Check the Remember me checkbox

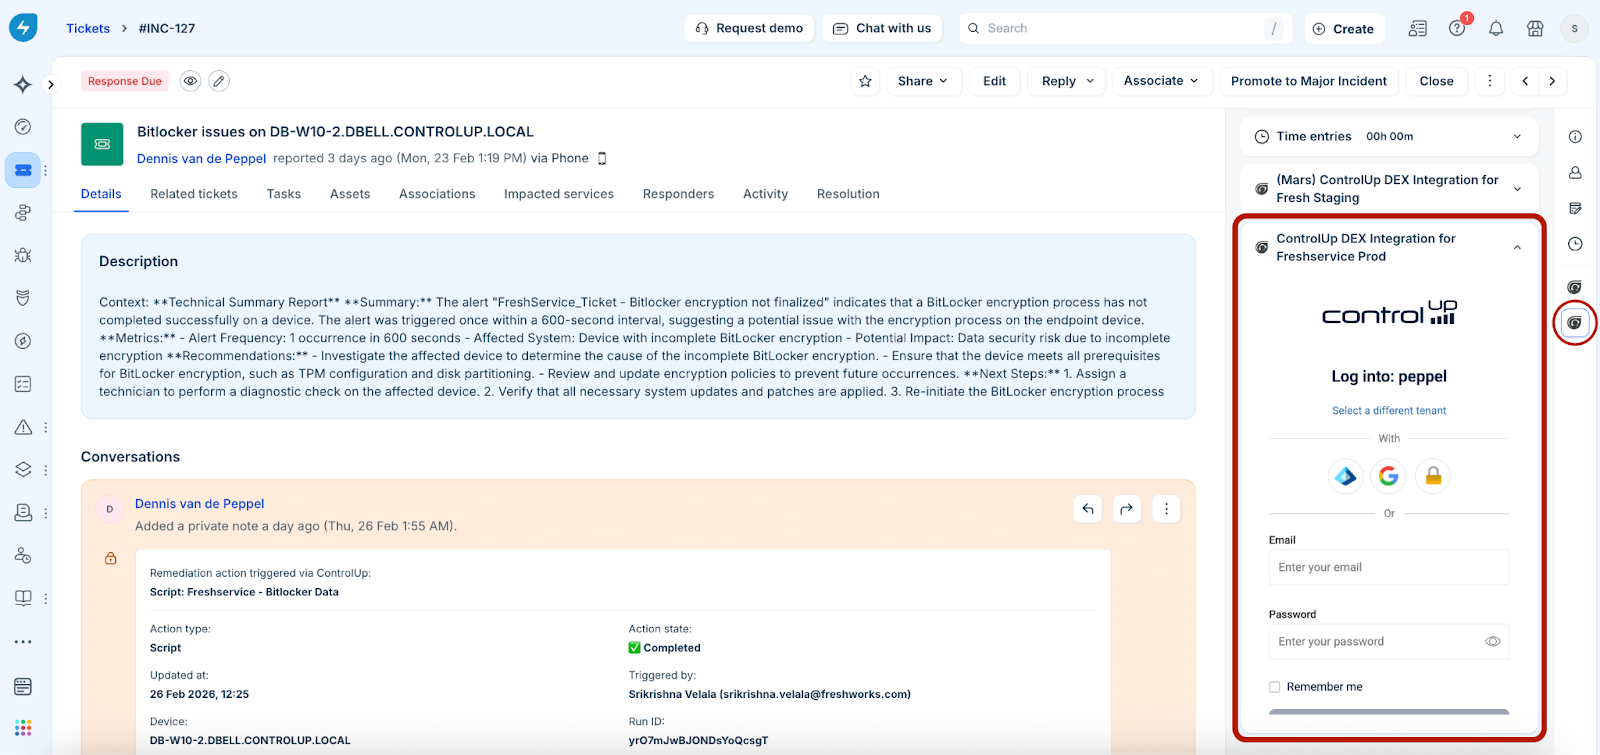point(1275,687)
